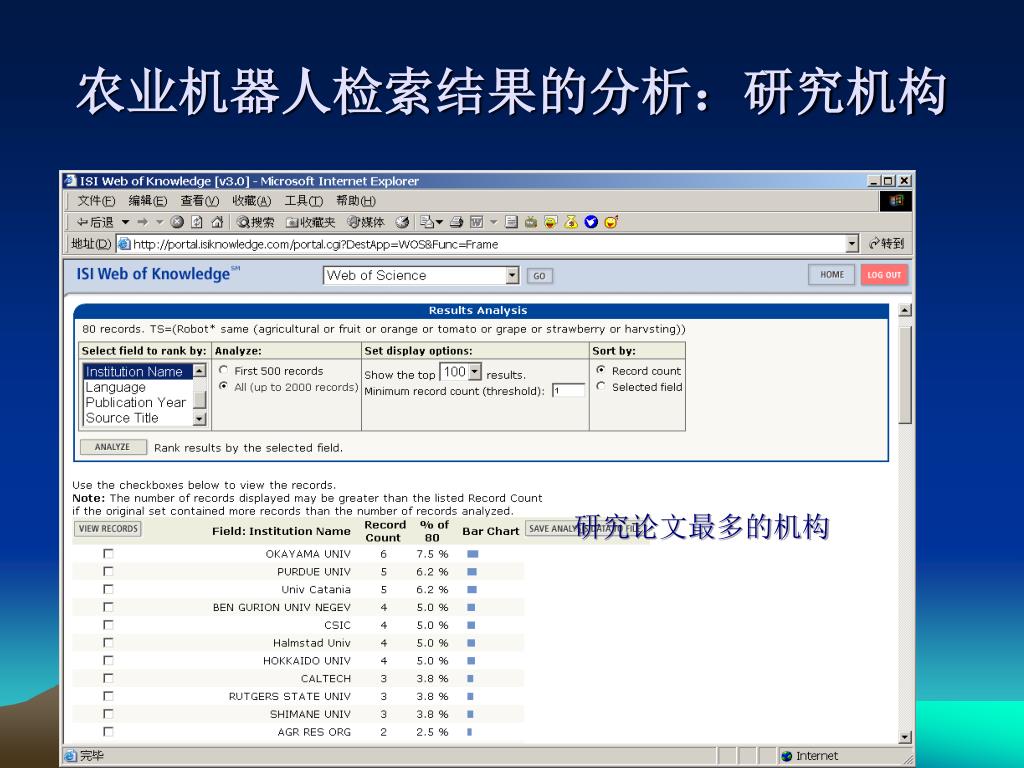Refresh the page using the refresh icon

click(197, 222)
